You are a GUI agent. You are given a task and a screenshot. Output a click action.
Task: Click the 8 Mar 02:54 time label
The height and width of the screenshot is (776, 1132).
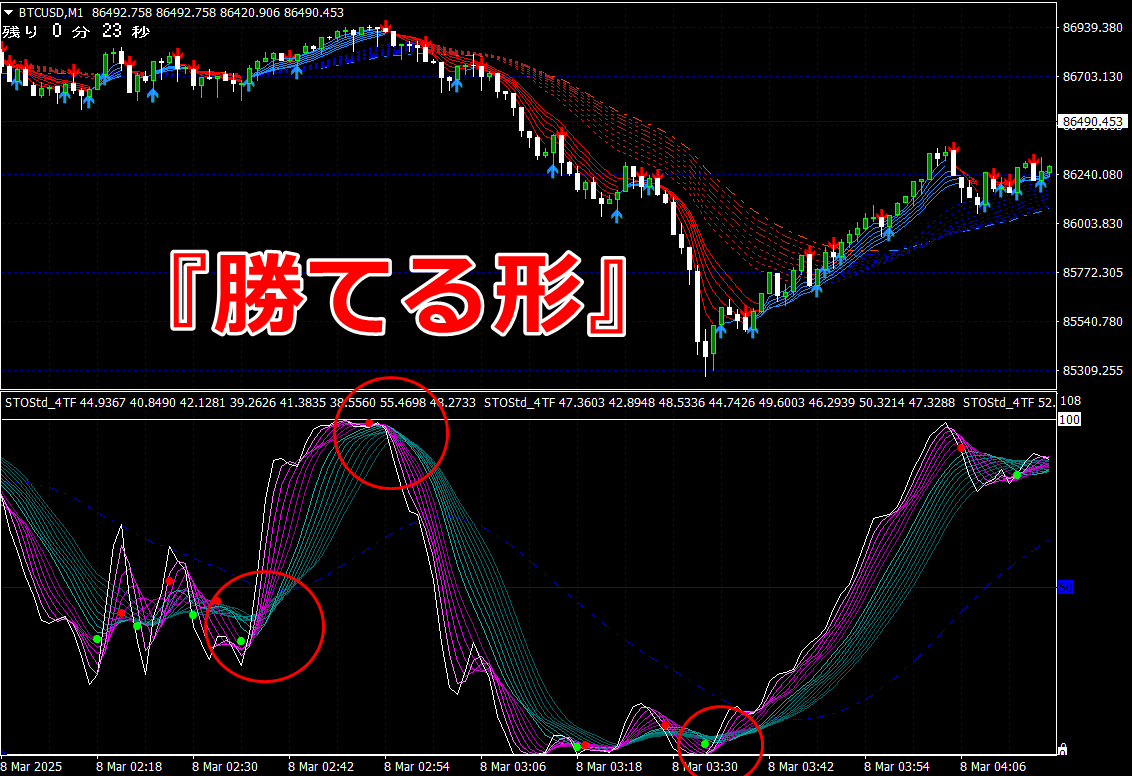417,767
